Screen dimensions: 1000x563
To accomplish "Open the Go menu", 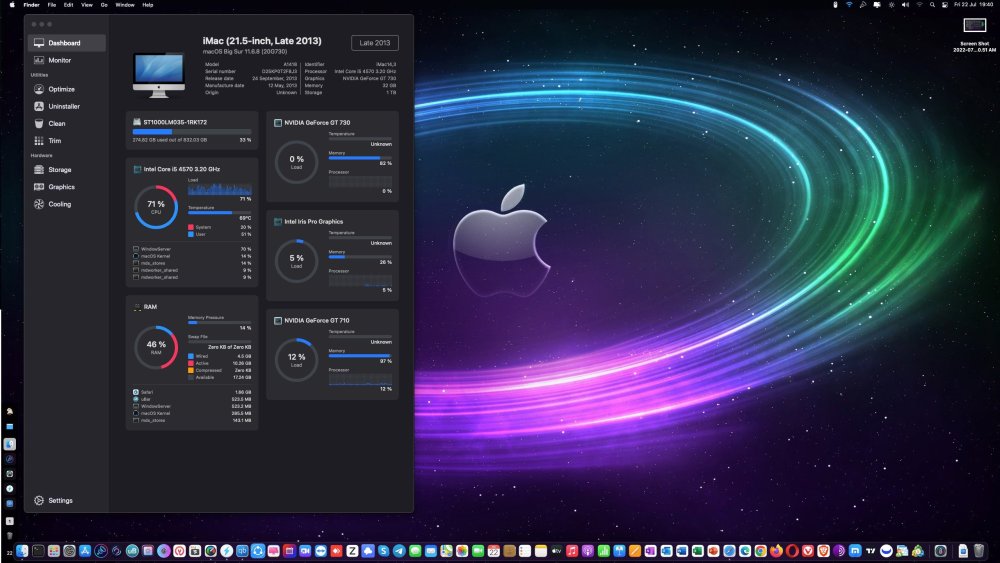I will (x=104, y=4).
